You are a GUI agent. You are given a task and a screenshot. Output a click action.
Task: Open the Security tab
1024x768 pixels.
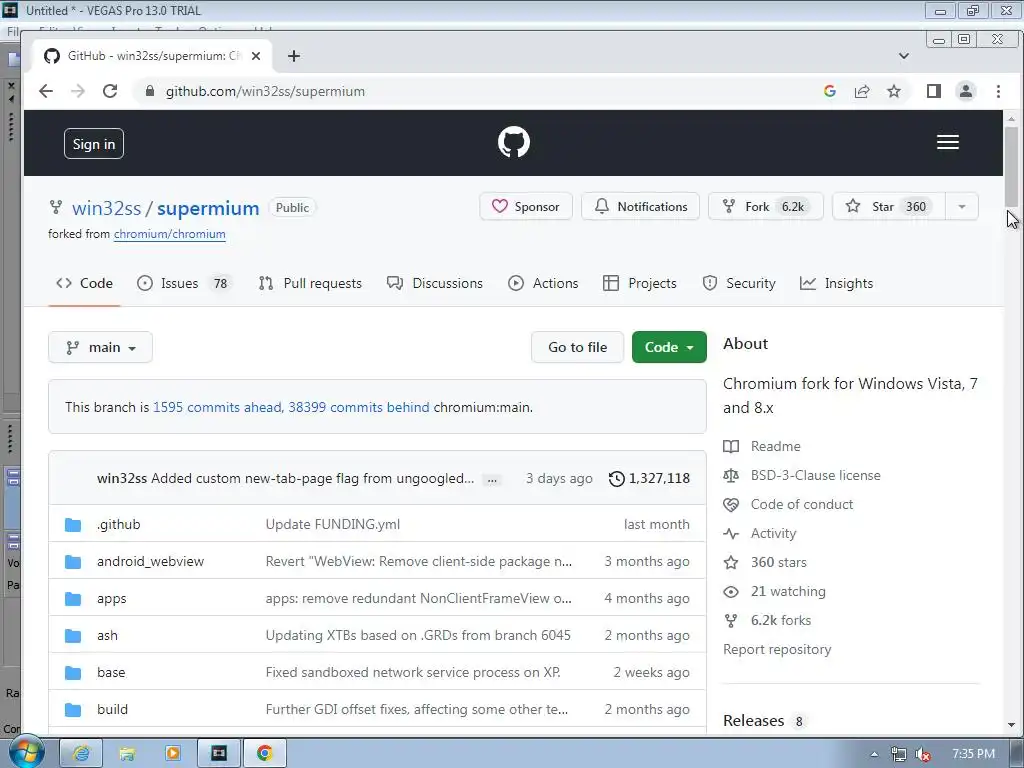739,283
